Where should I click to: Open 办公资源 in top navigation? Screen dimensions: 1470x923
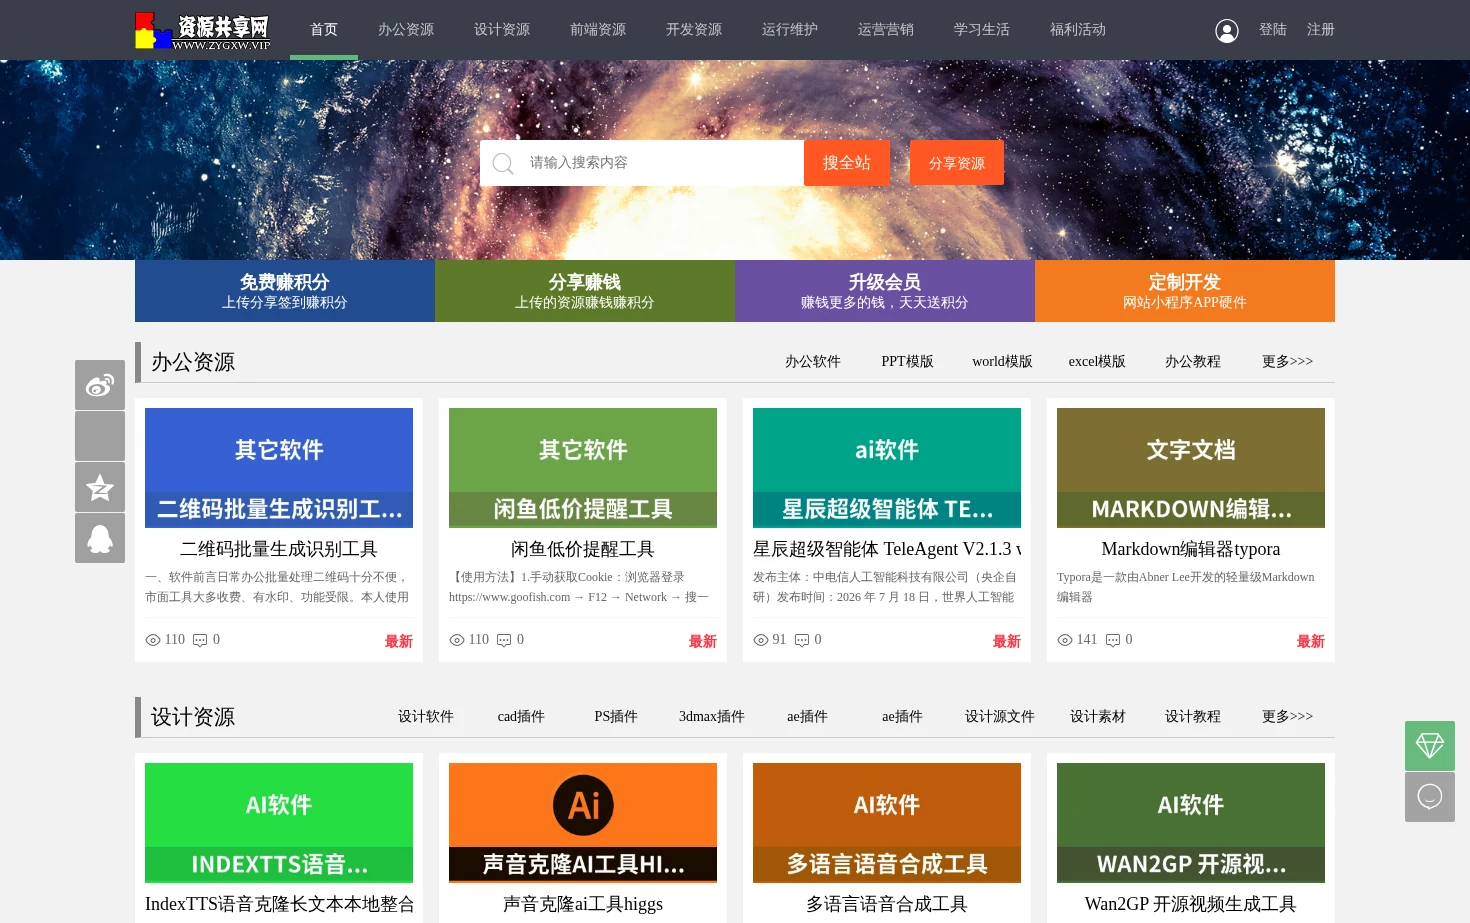coord(406,30)
